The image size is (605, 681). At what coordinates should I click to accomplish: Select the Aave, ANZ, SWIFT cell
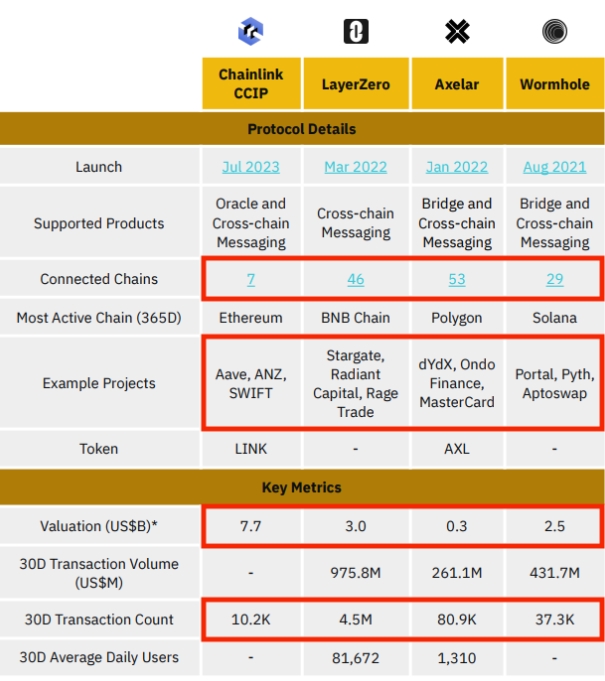pyautogui.click(x=251, y=383)
